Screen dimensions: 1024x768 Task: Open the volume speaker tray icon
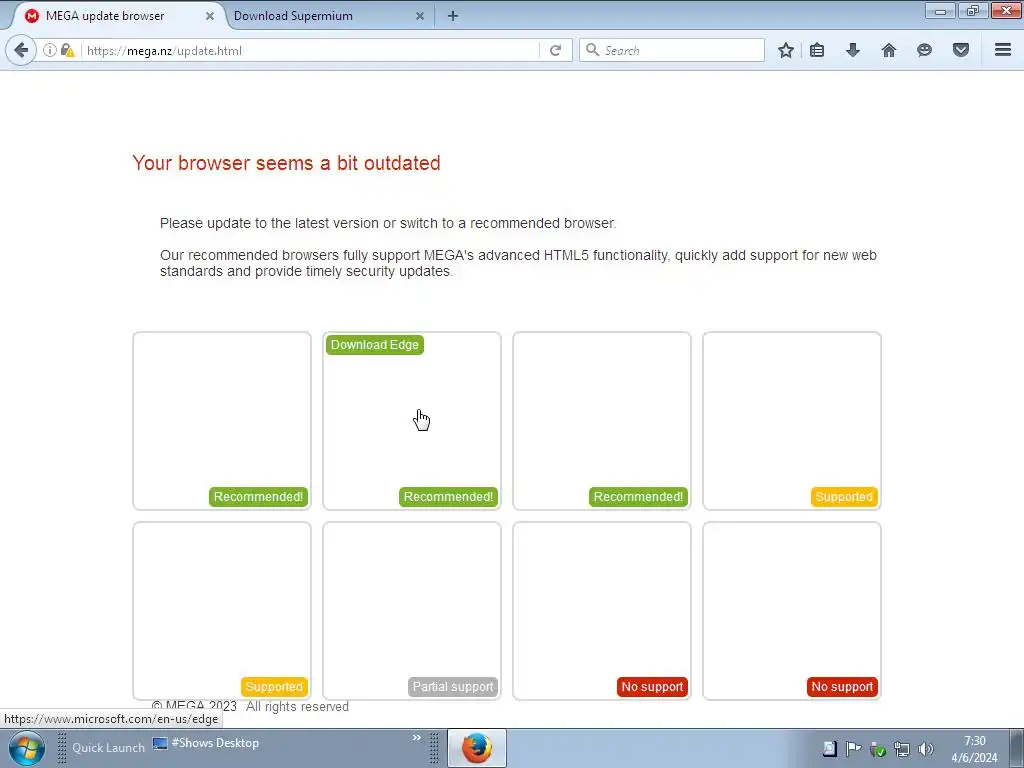coord(925,748)
